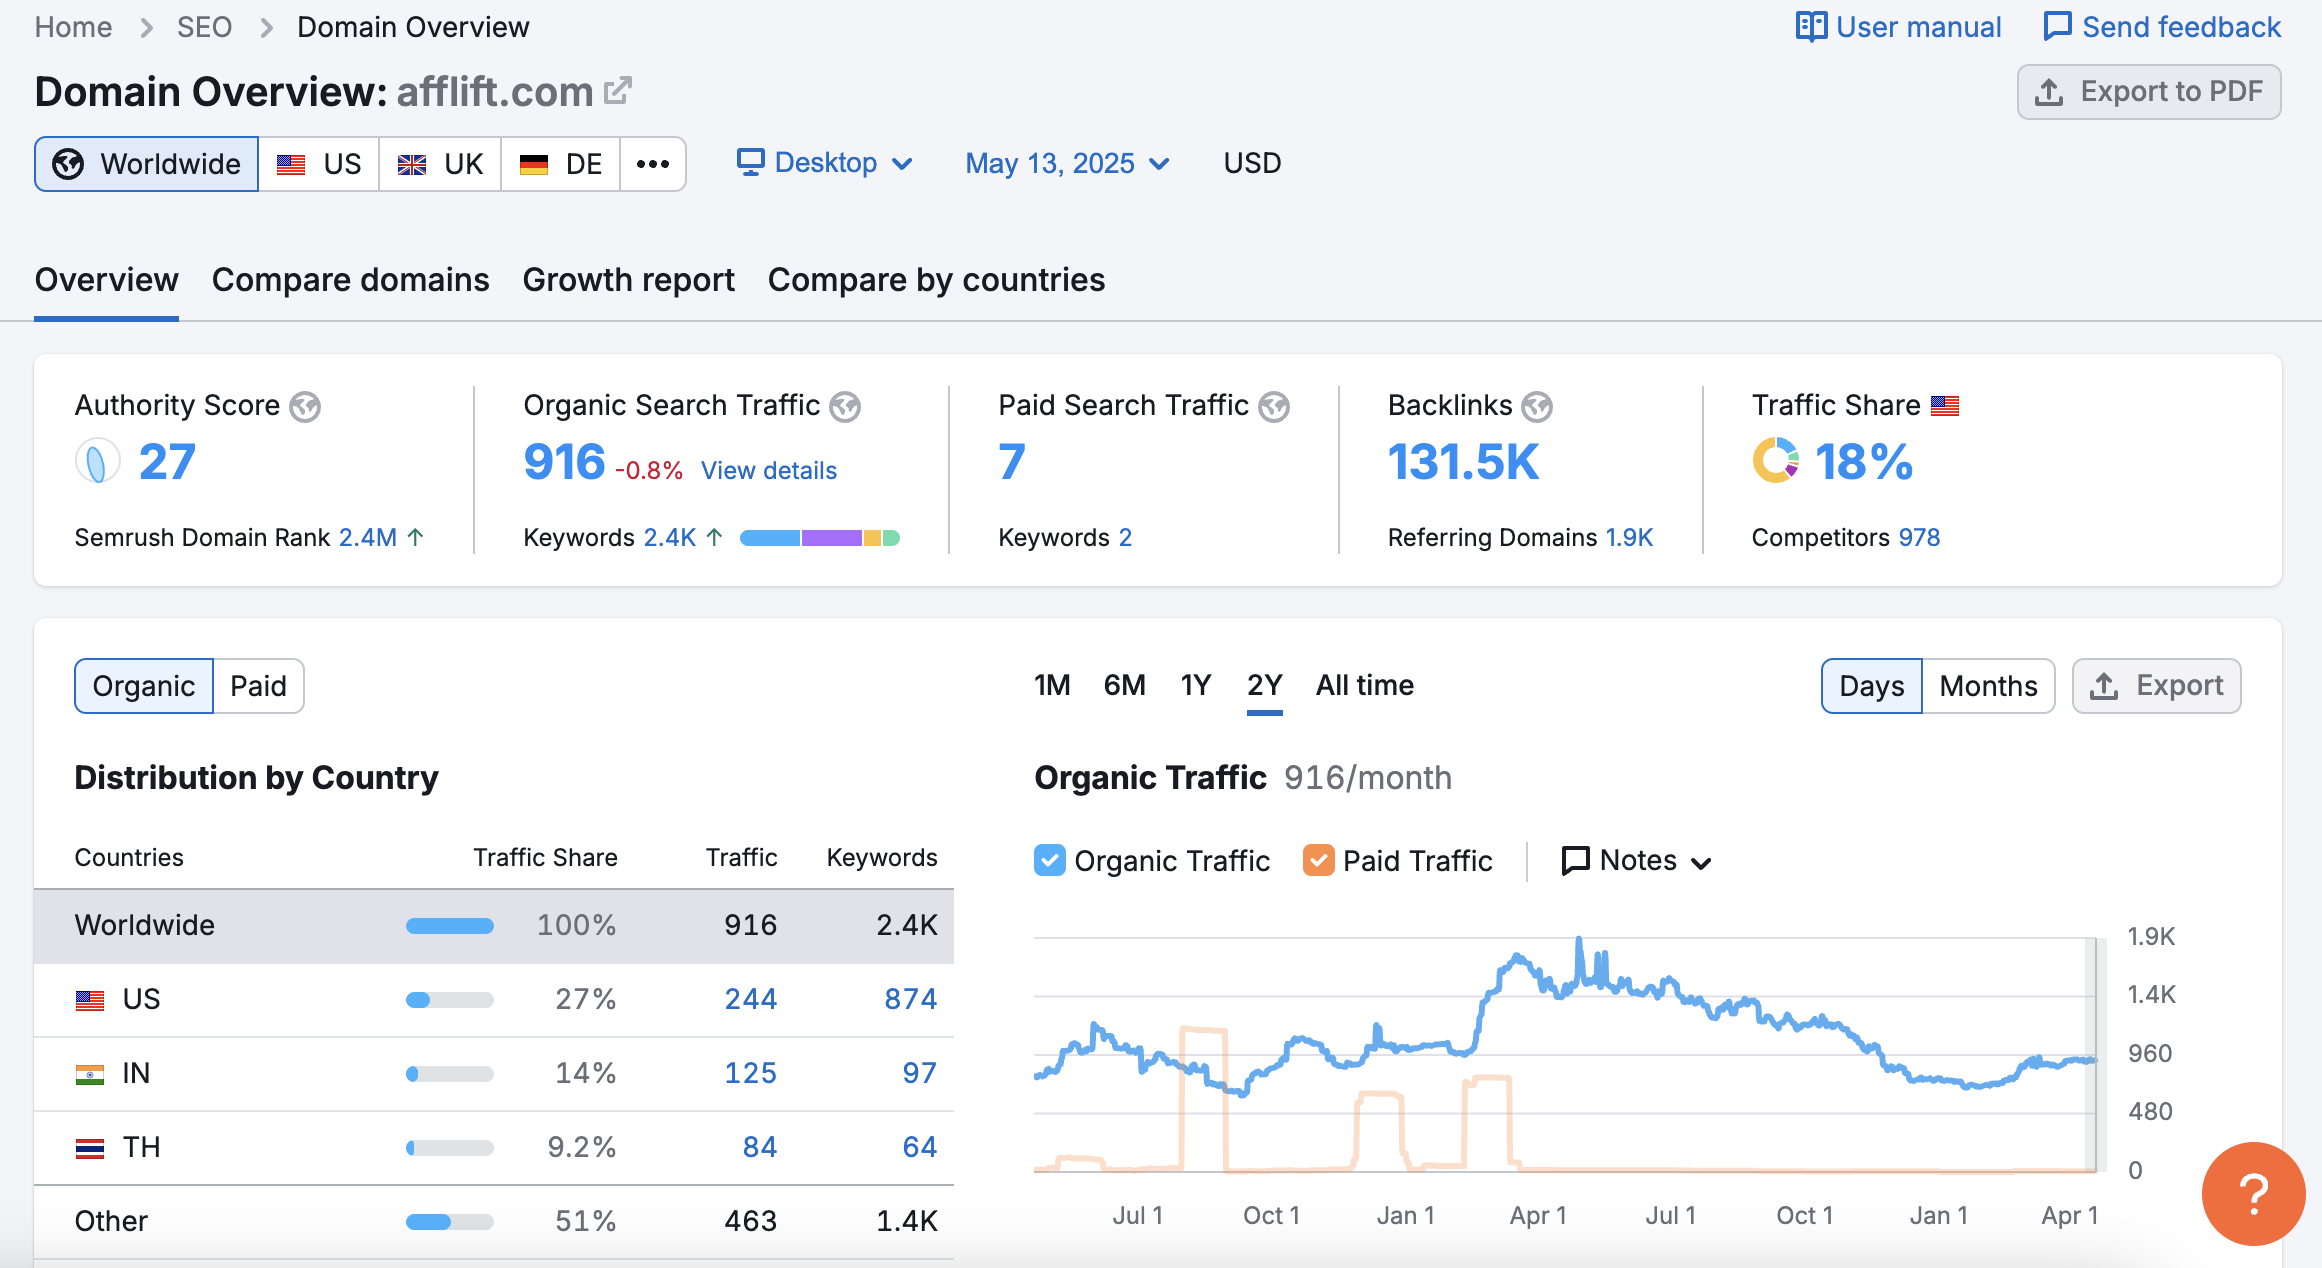This screenshot has height=1268, width=2322.
Task: Click the DE flag icon in region selector
Action: [x=534, y=164]
